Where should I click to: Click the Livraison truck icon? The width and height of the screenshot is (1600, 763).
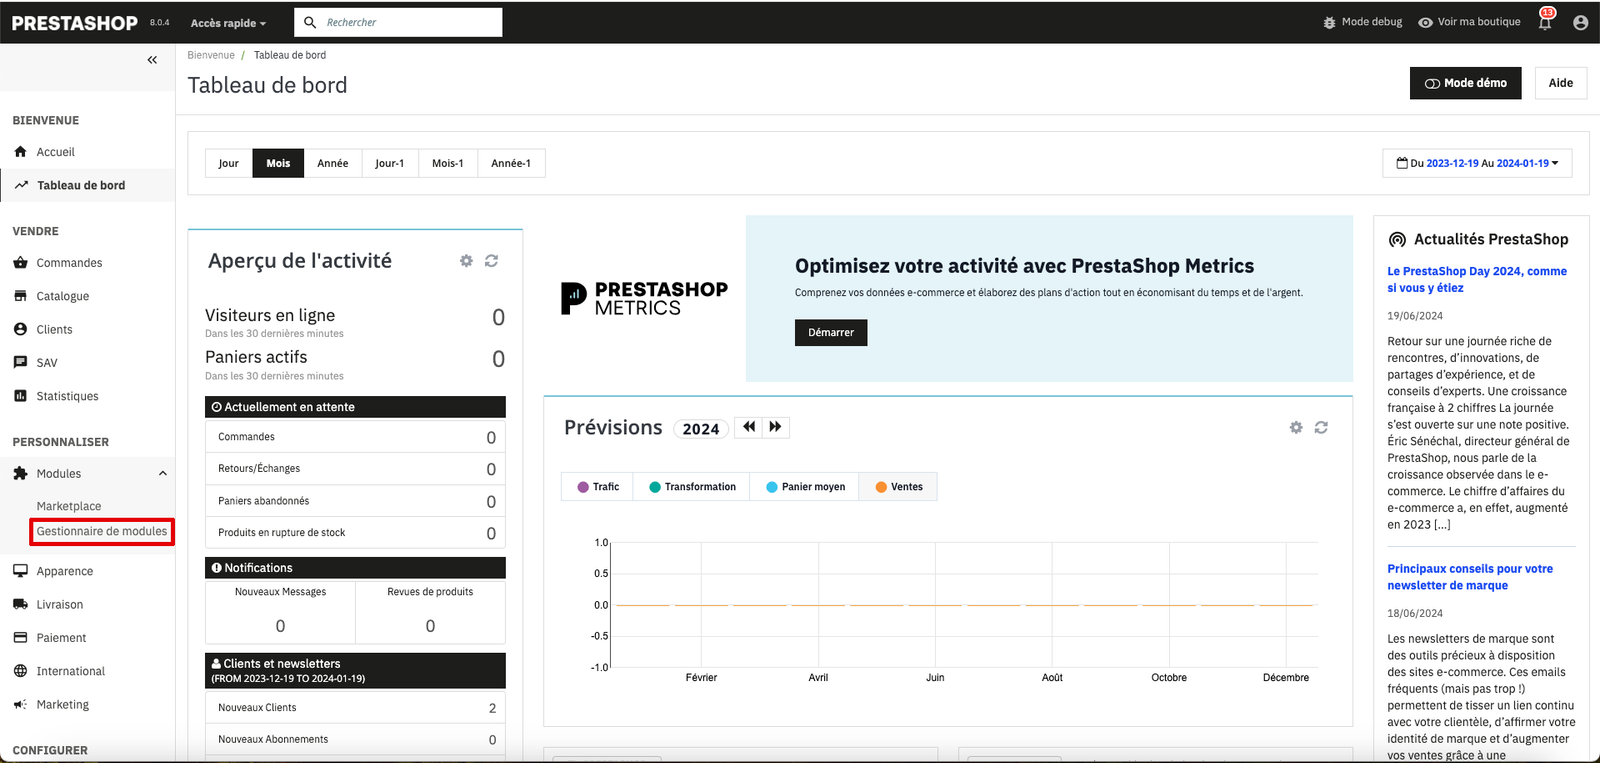21,604
